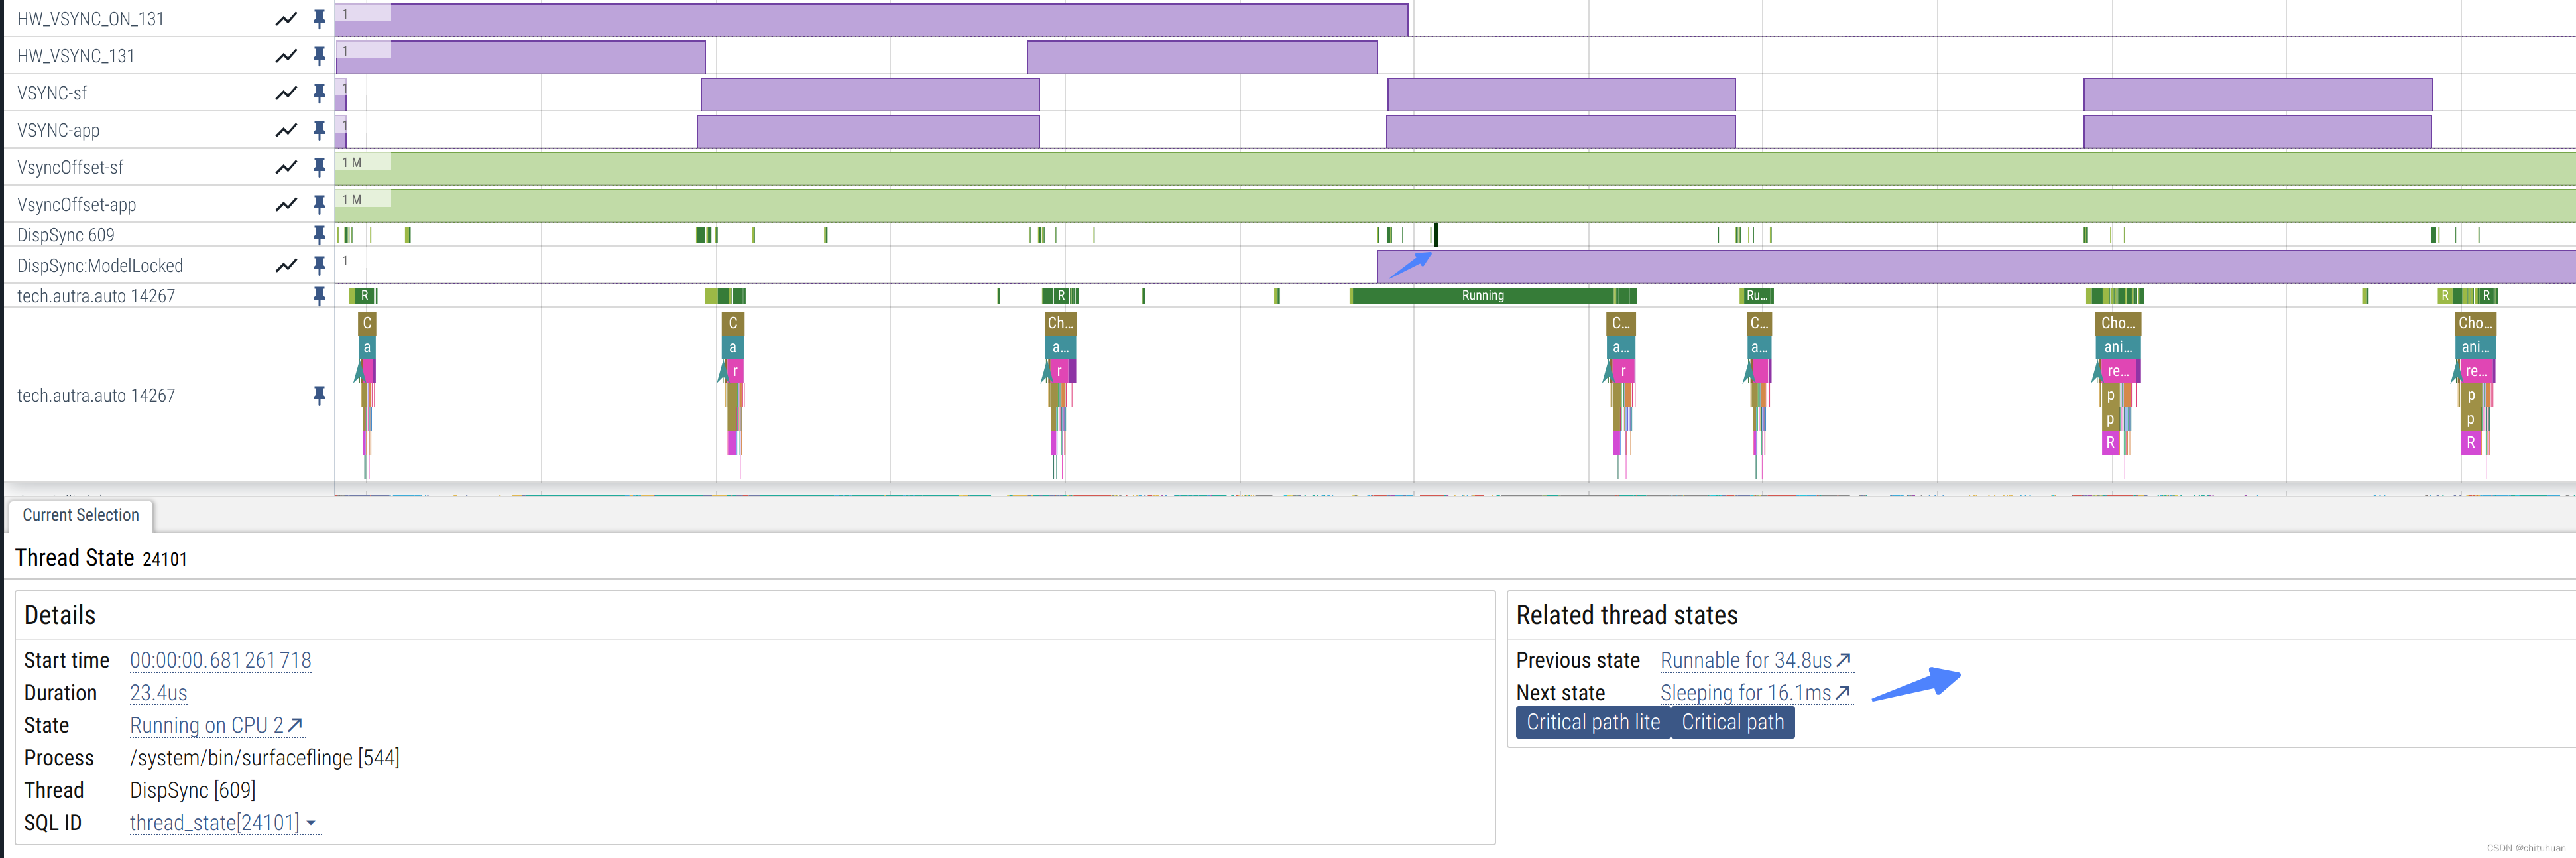The height and width of the screenshot is (858, 2576).
Task: Unpin the HW_VSYNC_131 track
Action: pyautogui.click(x=319, y=56)
